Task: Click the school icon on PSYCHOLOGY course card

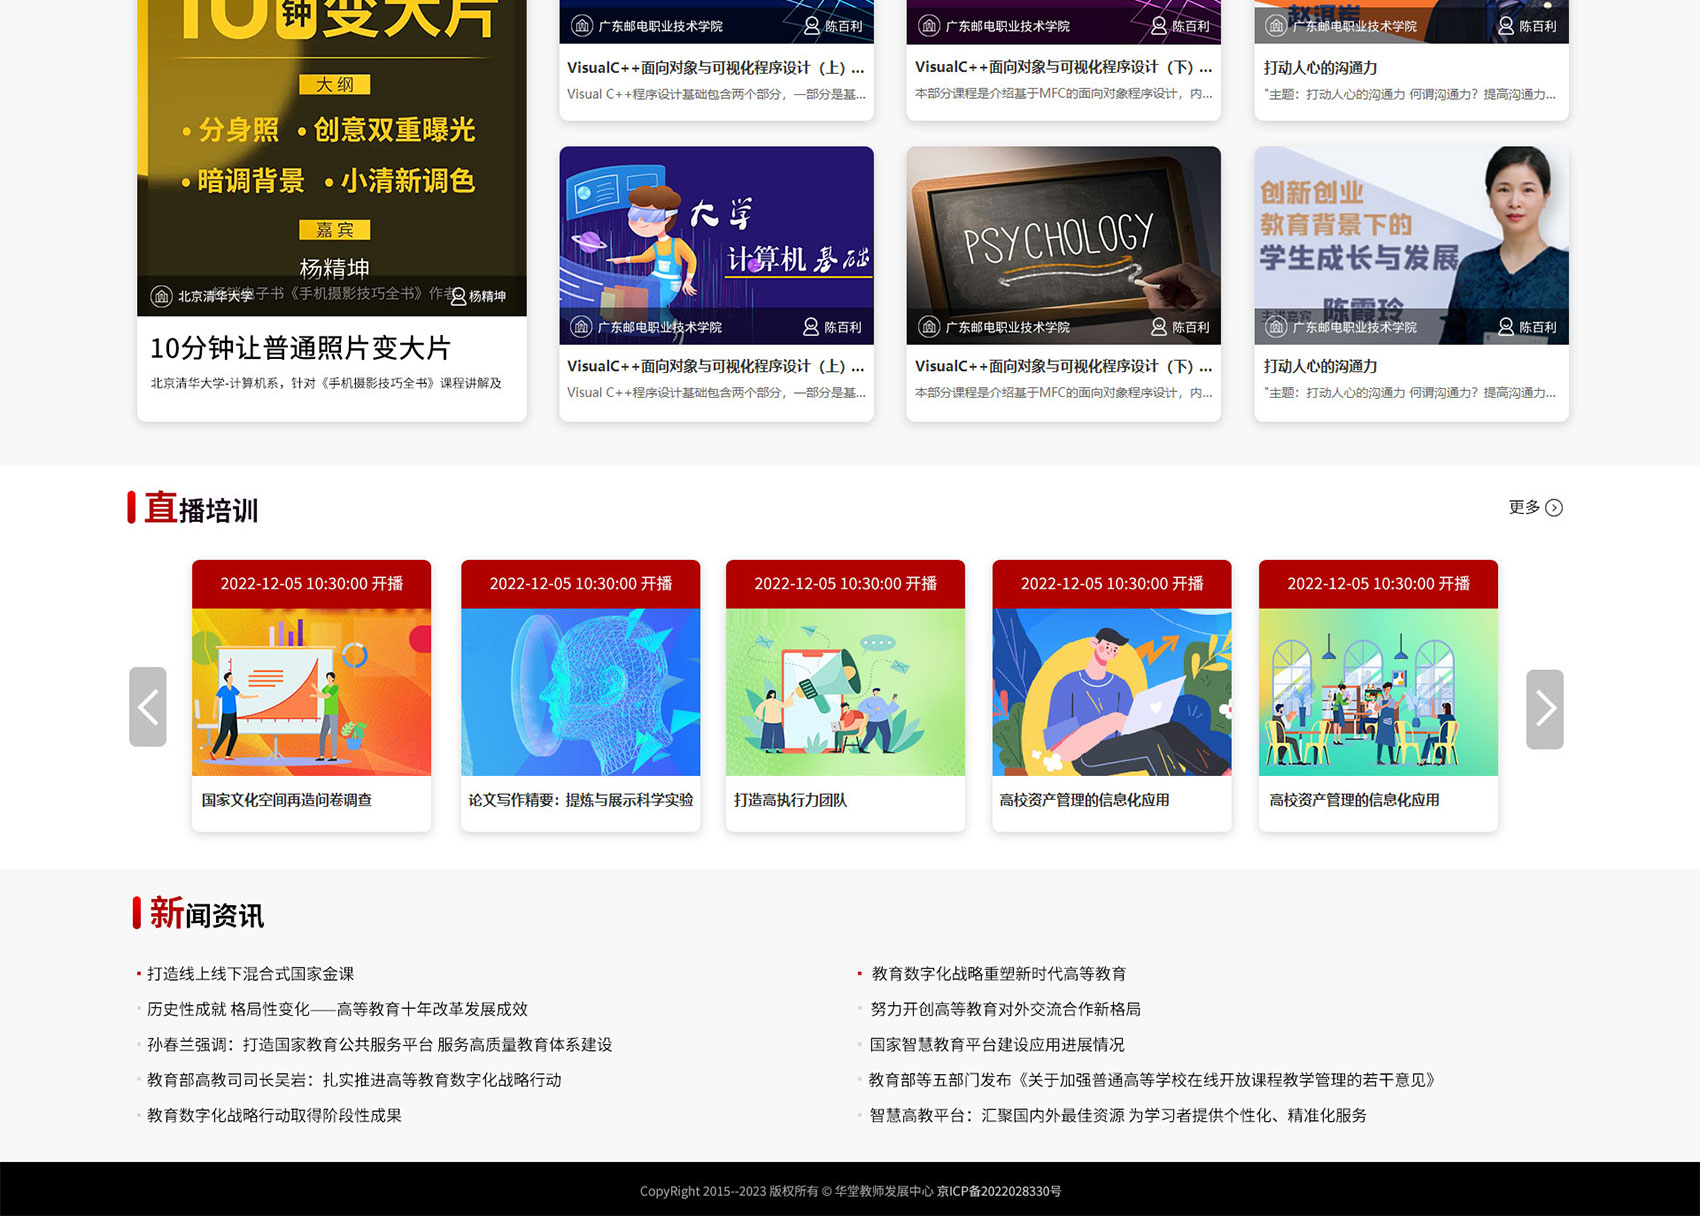Action: click(929, 326)
